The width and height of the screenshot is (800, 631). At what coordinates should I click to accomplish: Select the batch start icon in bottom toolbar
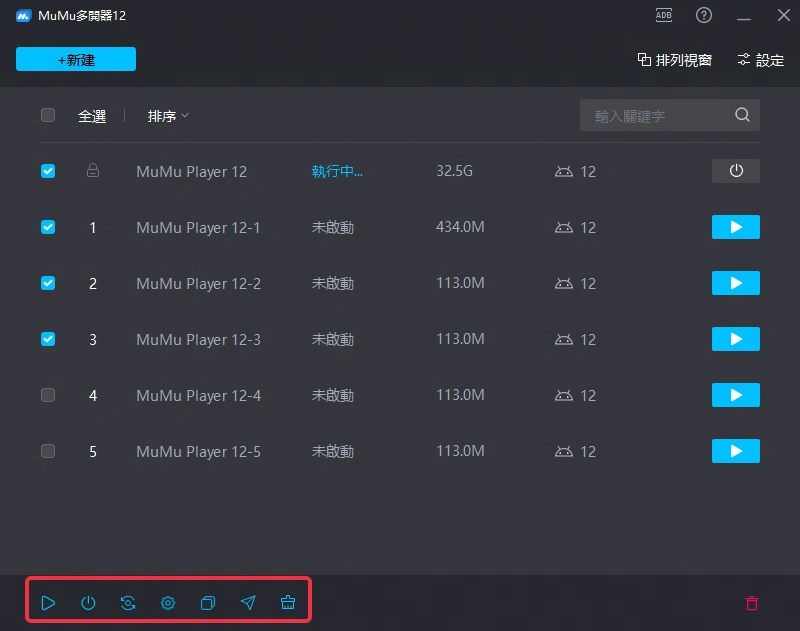[48, 603]
